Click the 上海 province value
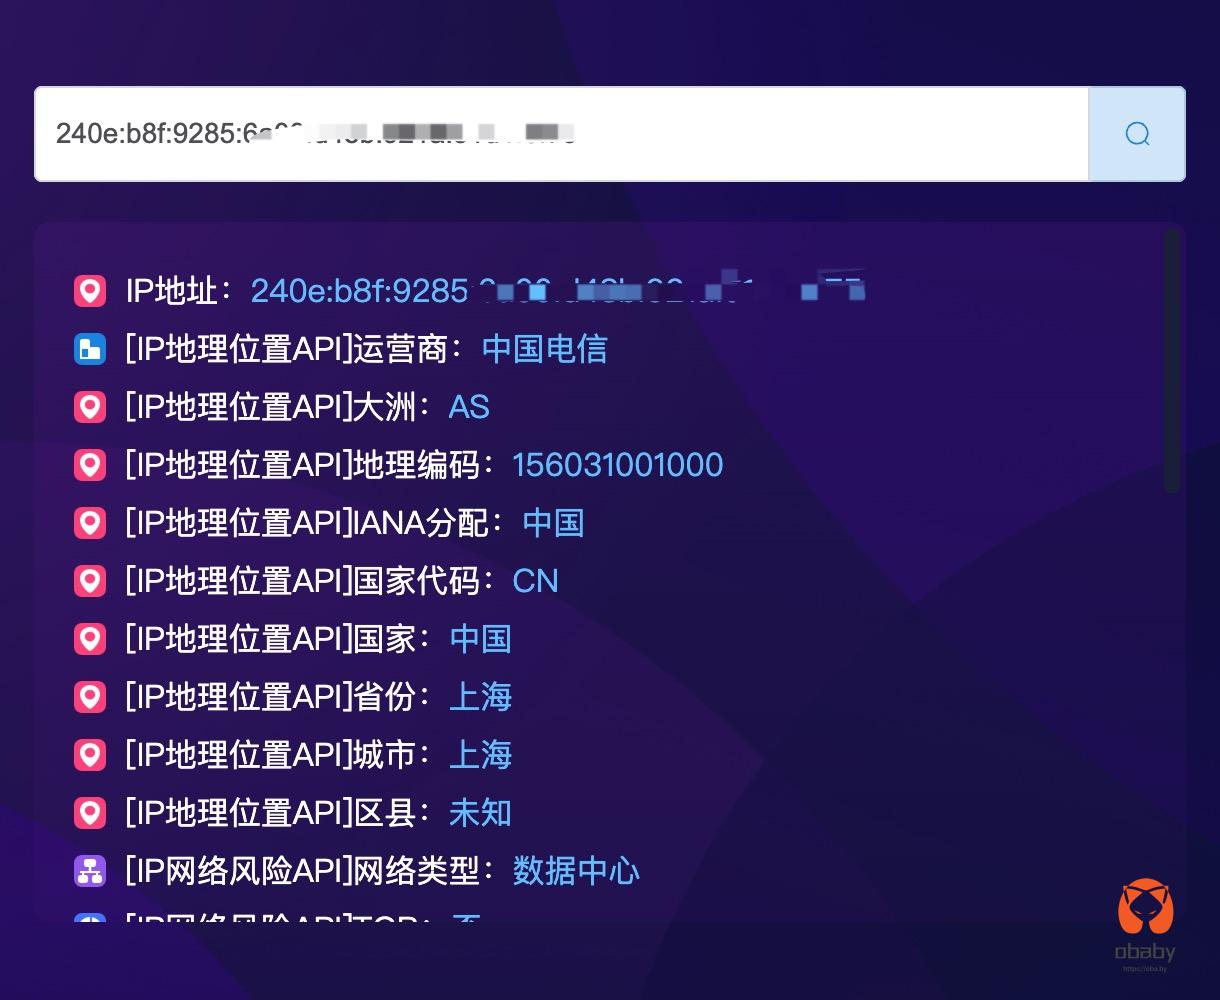This screenshot has width=1220, height=1000. [480, 697]
